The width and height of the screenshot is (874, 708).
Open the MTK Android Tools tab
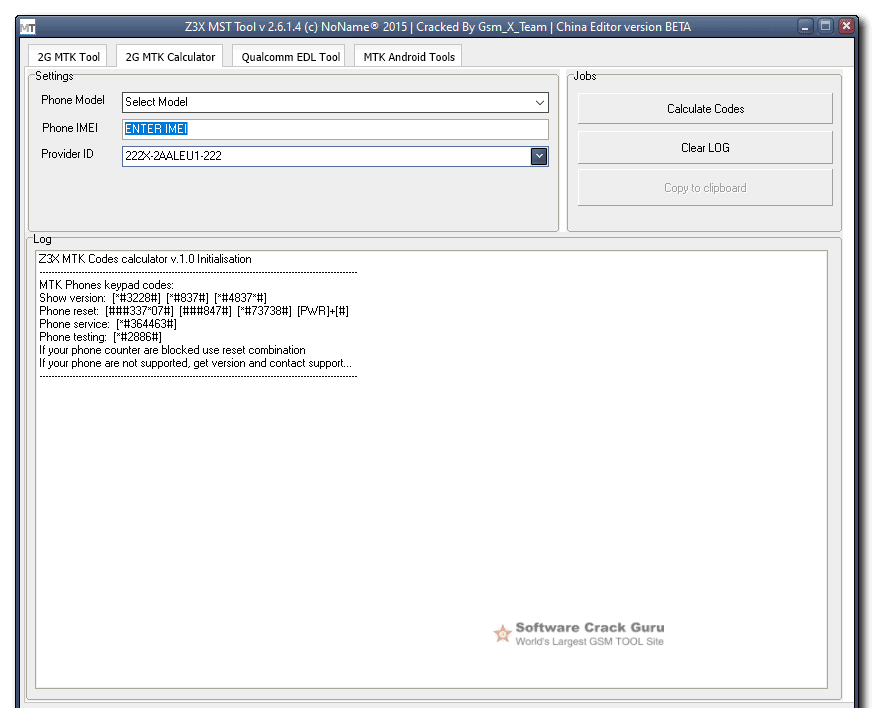pos(409,57)
